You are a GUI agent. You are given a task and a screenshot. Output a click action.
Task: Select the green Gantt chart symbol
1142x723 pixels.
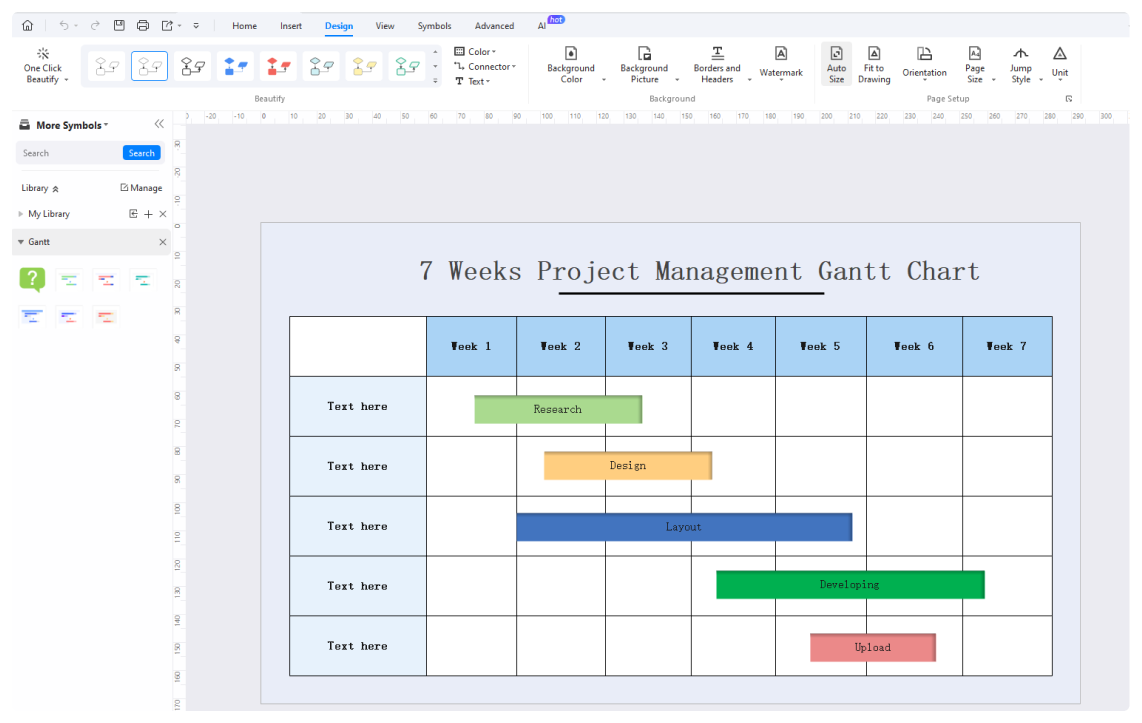(69, 280)
